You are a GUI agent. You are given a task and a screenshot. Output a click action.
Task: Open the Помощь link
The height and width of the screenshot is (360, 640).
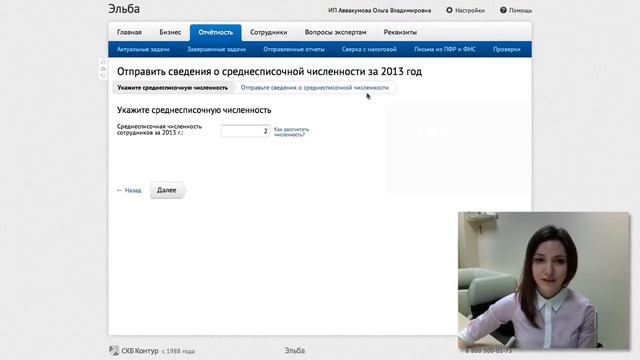pyautogui.click(x=520, y=10)
